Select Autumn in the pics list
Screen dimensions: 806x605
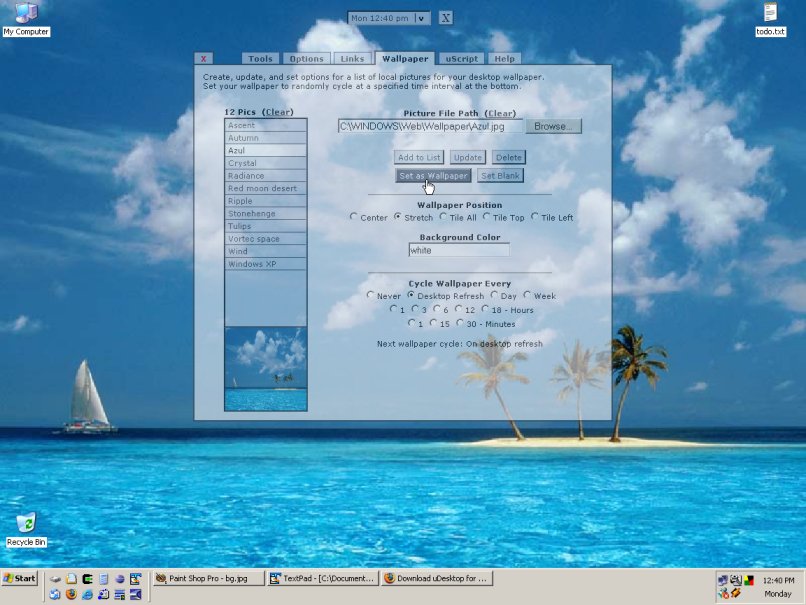pos(266,138)
